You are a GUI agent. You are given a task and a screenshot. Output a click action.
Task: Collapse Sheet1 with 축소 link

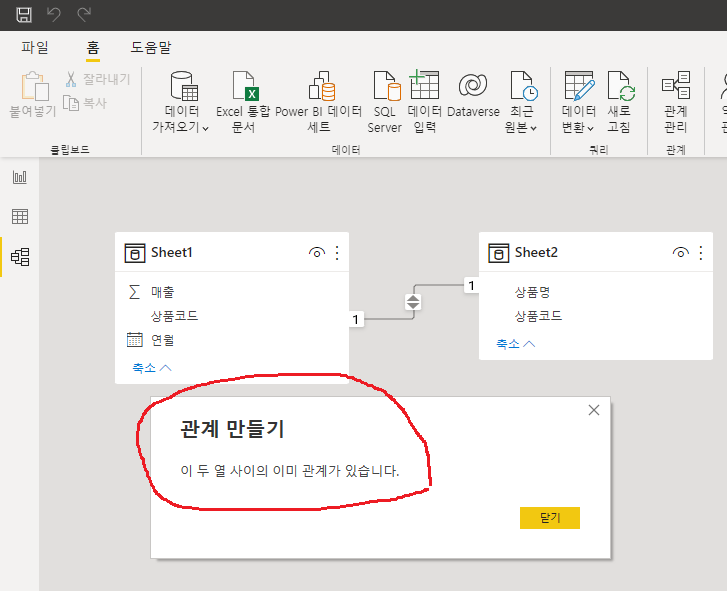(x=152, y=368)
